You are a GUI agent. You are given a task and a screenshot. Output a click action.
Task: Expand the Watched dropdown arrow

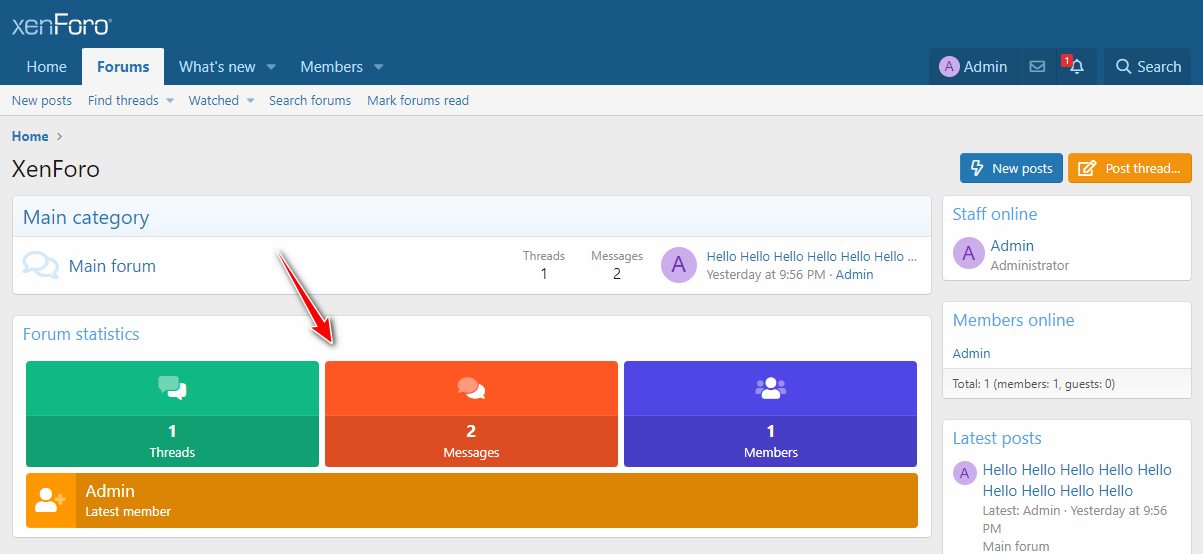point(250,101)
